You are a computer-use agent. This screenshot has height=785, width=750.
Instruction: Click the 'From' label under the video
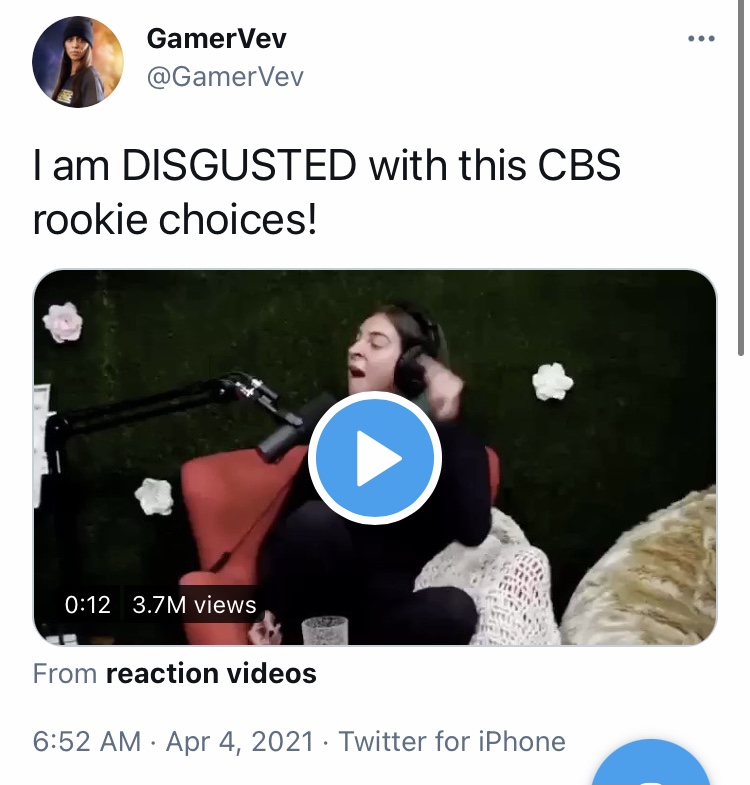click(65, 673)
